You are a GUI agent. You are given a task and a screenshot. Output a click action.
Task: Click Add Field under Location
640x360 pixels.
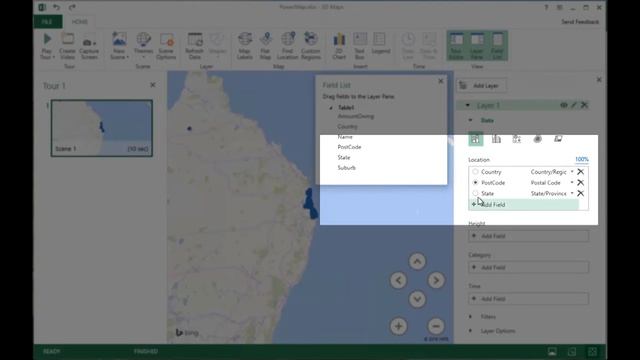524,204
